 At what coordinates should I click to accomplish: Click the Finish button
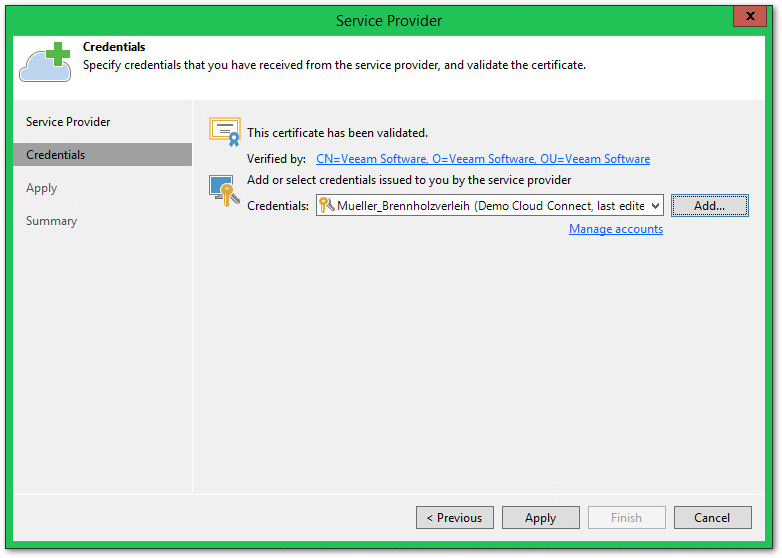pyautogui.click(x=626, y=518)
